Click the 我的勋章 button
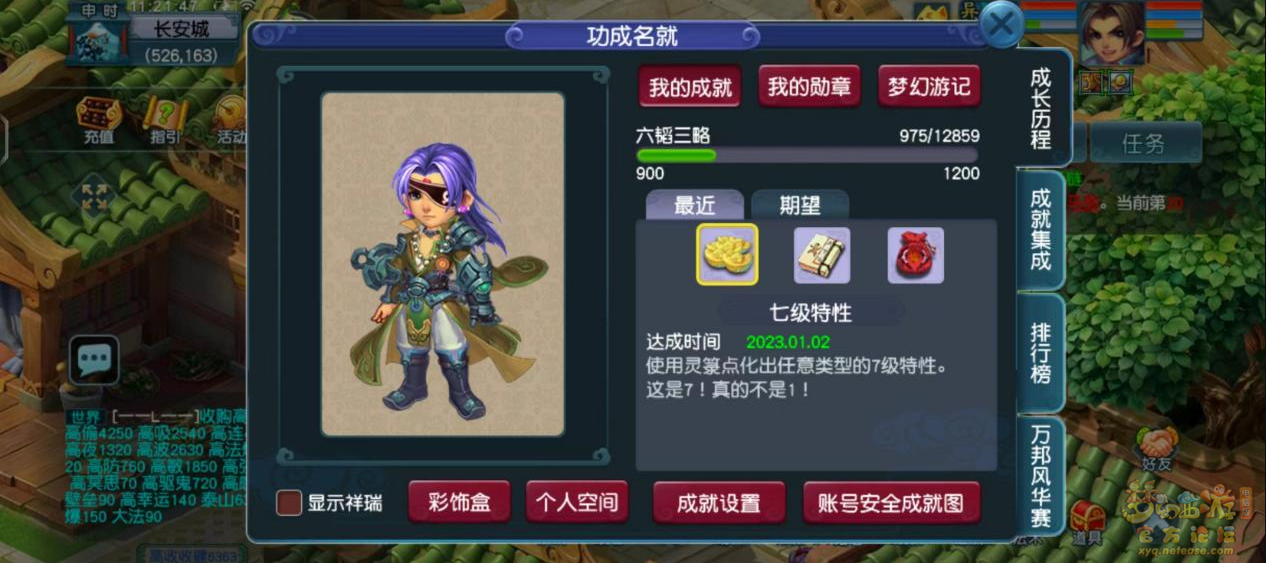Image resolution: width=1266 pixels, height=563 pixels. [x=810, y=87]
